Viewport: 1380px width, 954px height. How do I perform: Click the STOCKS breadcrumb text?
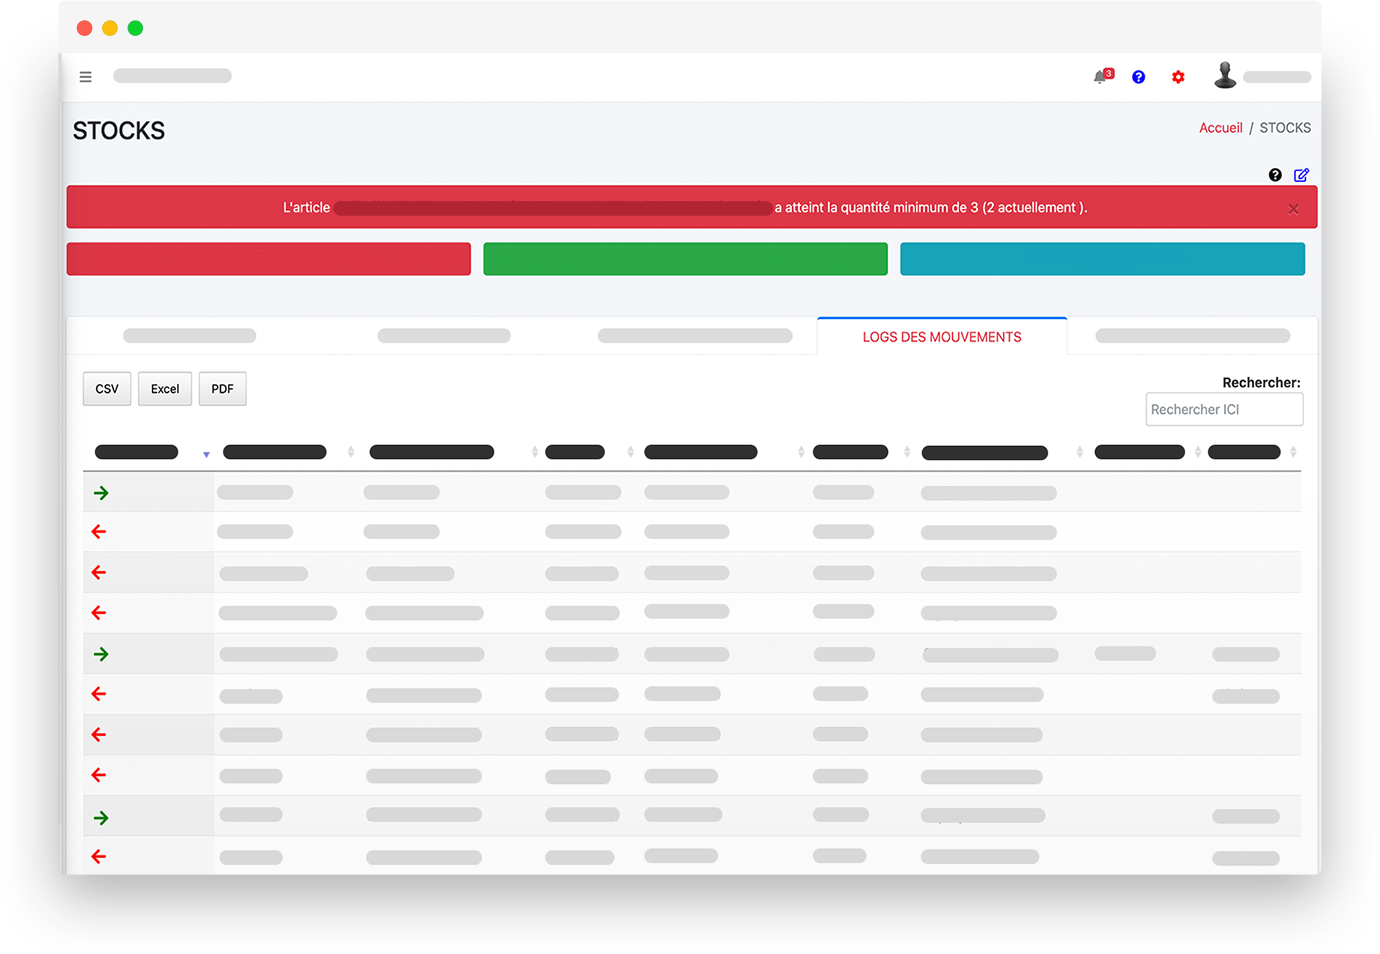(1285, 128)
